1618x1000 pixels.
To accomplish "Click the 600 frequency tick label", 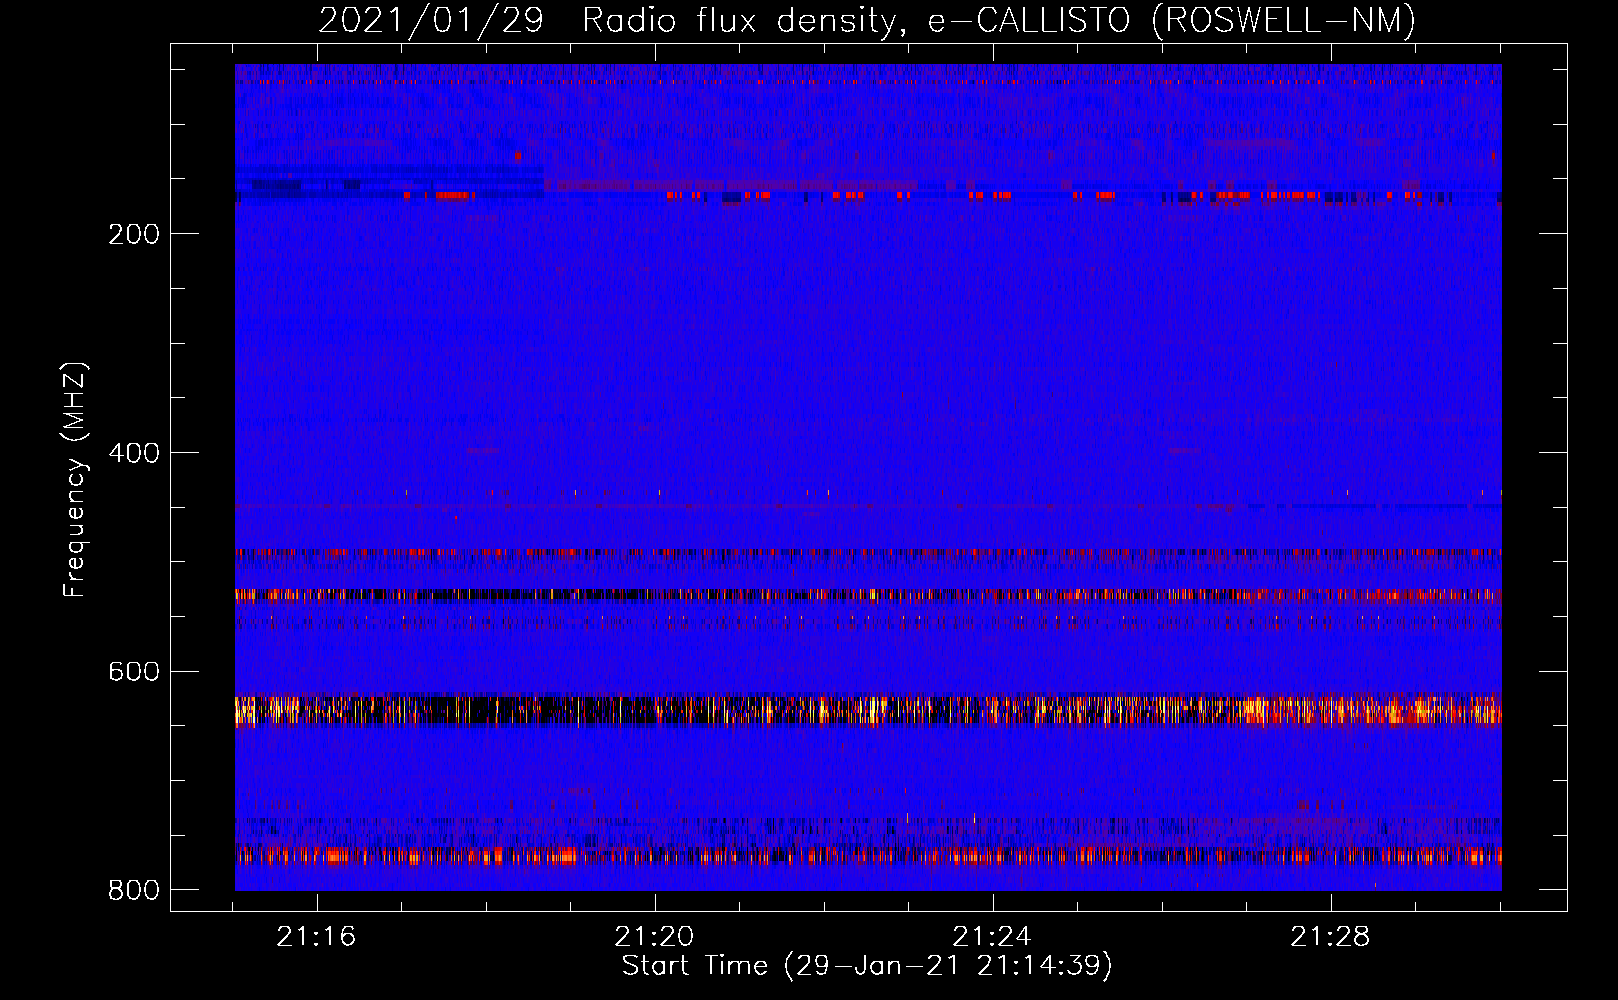I will pyautogui.click(x=134, y=671).
